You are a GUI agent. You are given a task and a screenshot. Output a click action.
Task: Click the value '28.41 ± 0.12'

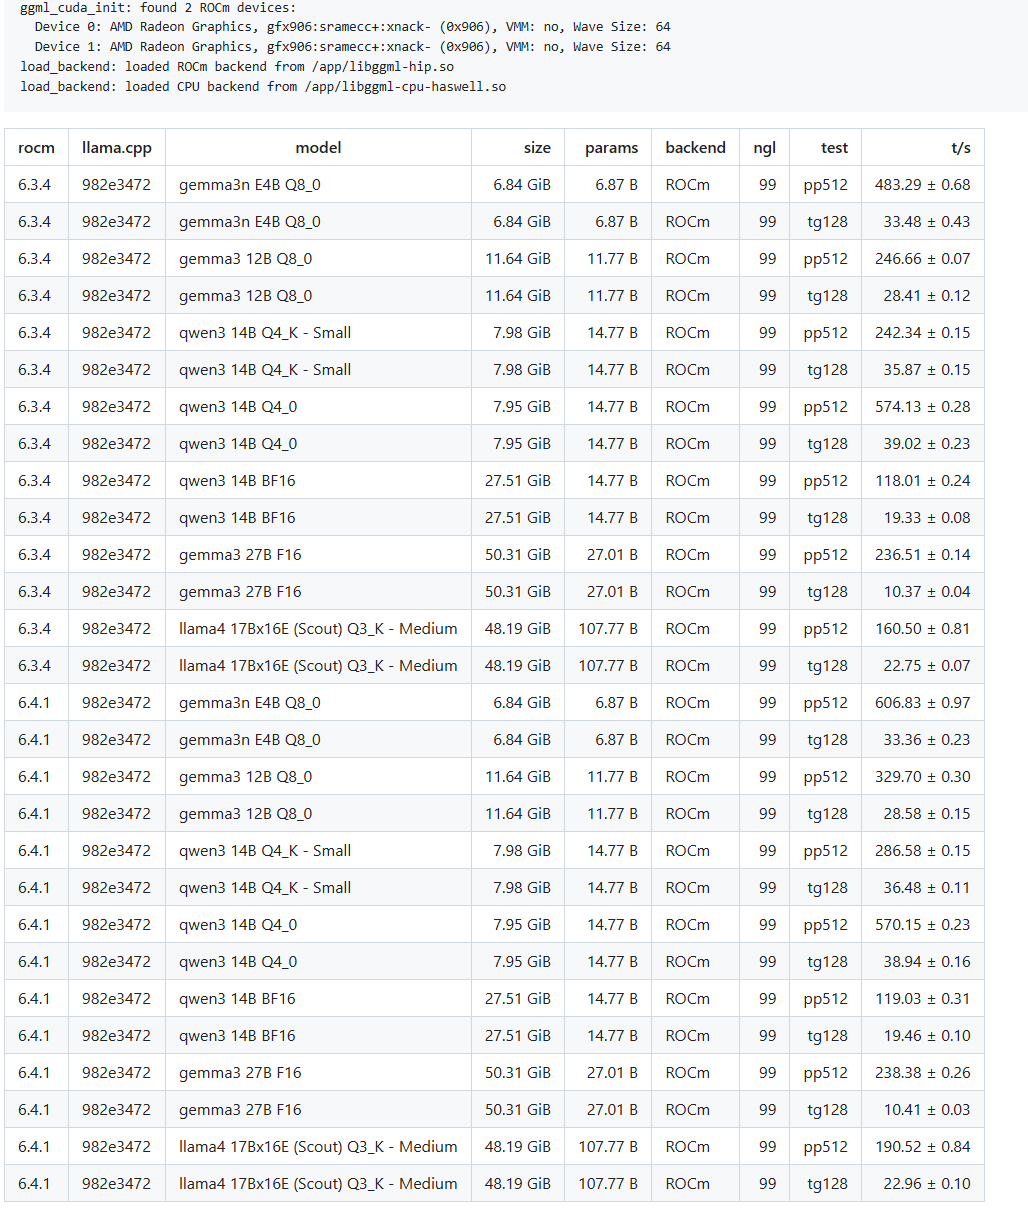coord(926,296)
